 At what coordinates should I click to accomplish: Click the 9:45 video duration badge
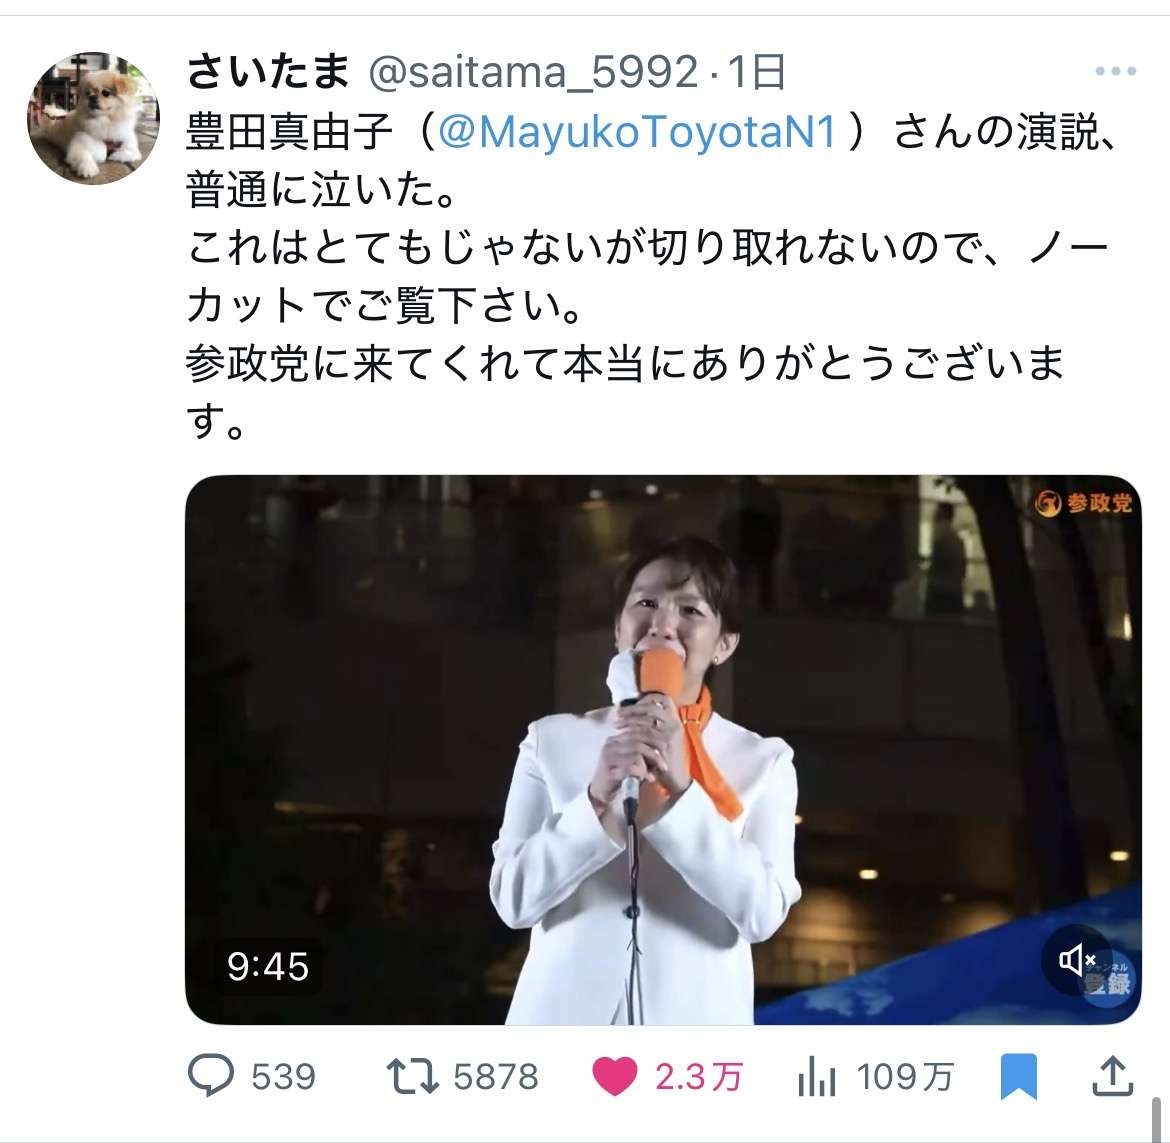268,967
